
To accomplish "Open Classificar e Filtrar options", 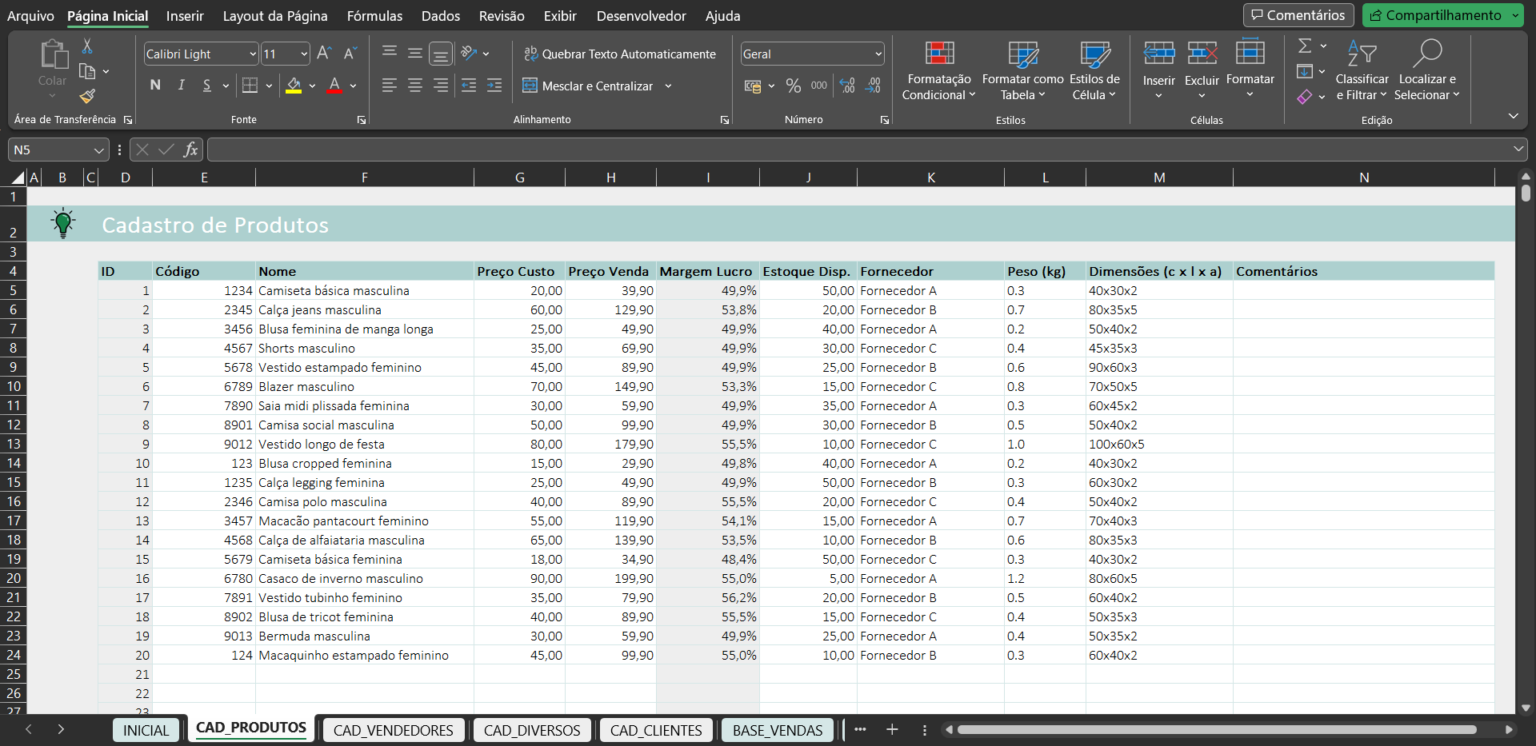I will (1362, 70).
